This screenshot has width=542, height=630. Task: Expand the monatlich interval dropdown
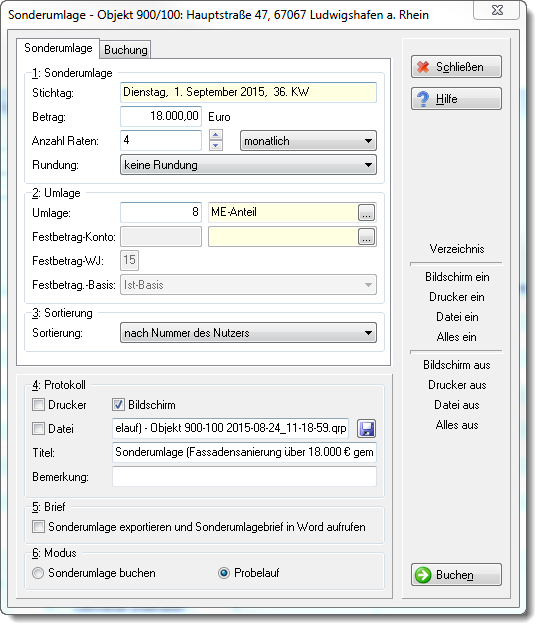coord(308,141)
